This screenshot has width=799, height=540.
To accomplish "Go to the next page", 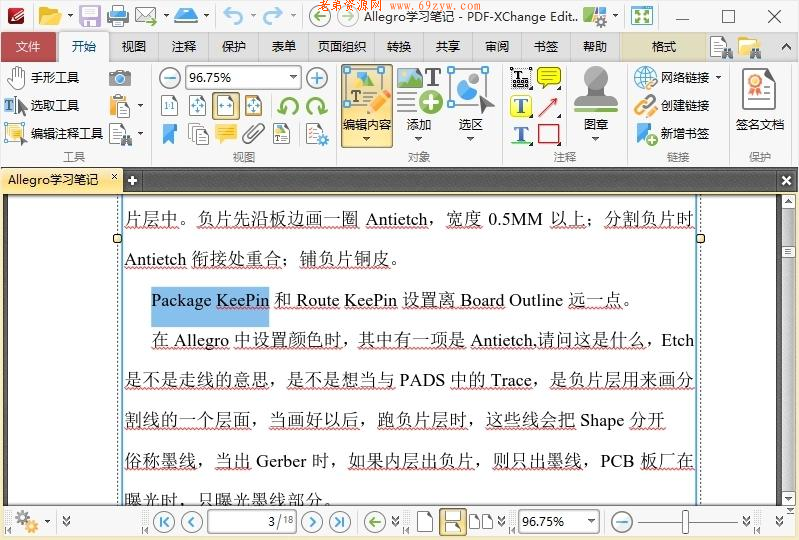I will pos(312,522).
